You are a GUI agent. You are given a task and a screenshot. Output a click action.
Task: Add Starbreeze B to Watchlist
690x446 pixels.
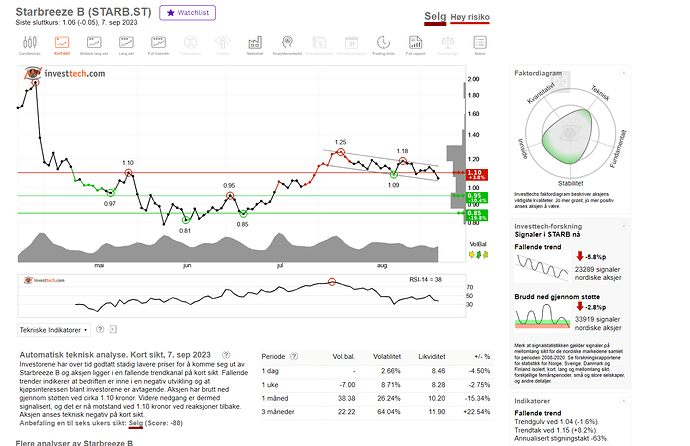click(x=187, y=13)
